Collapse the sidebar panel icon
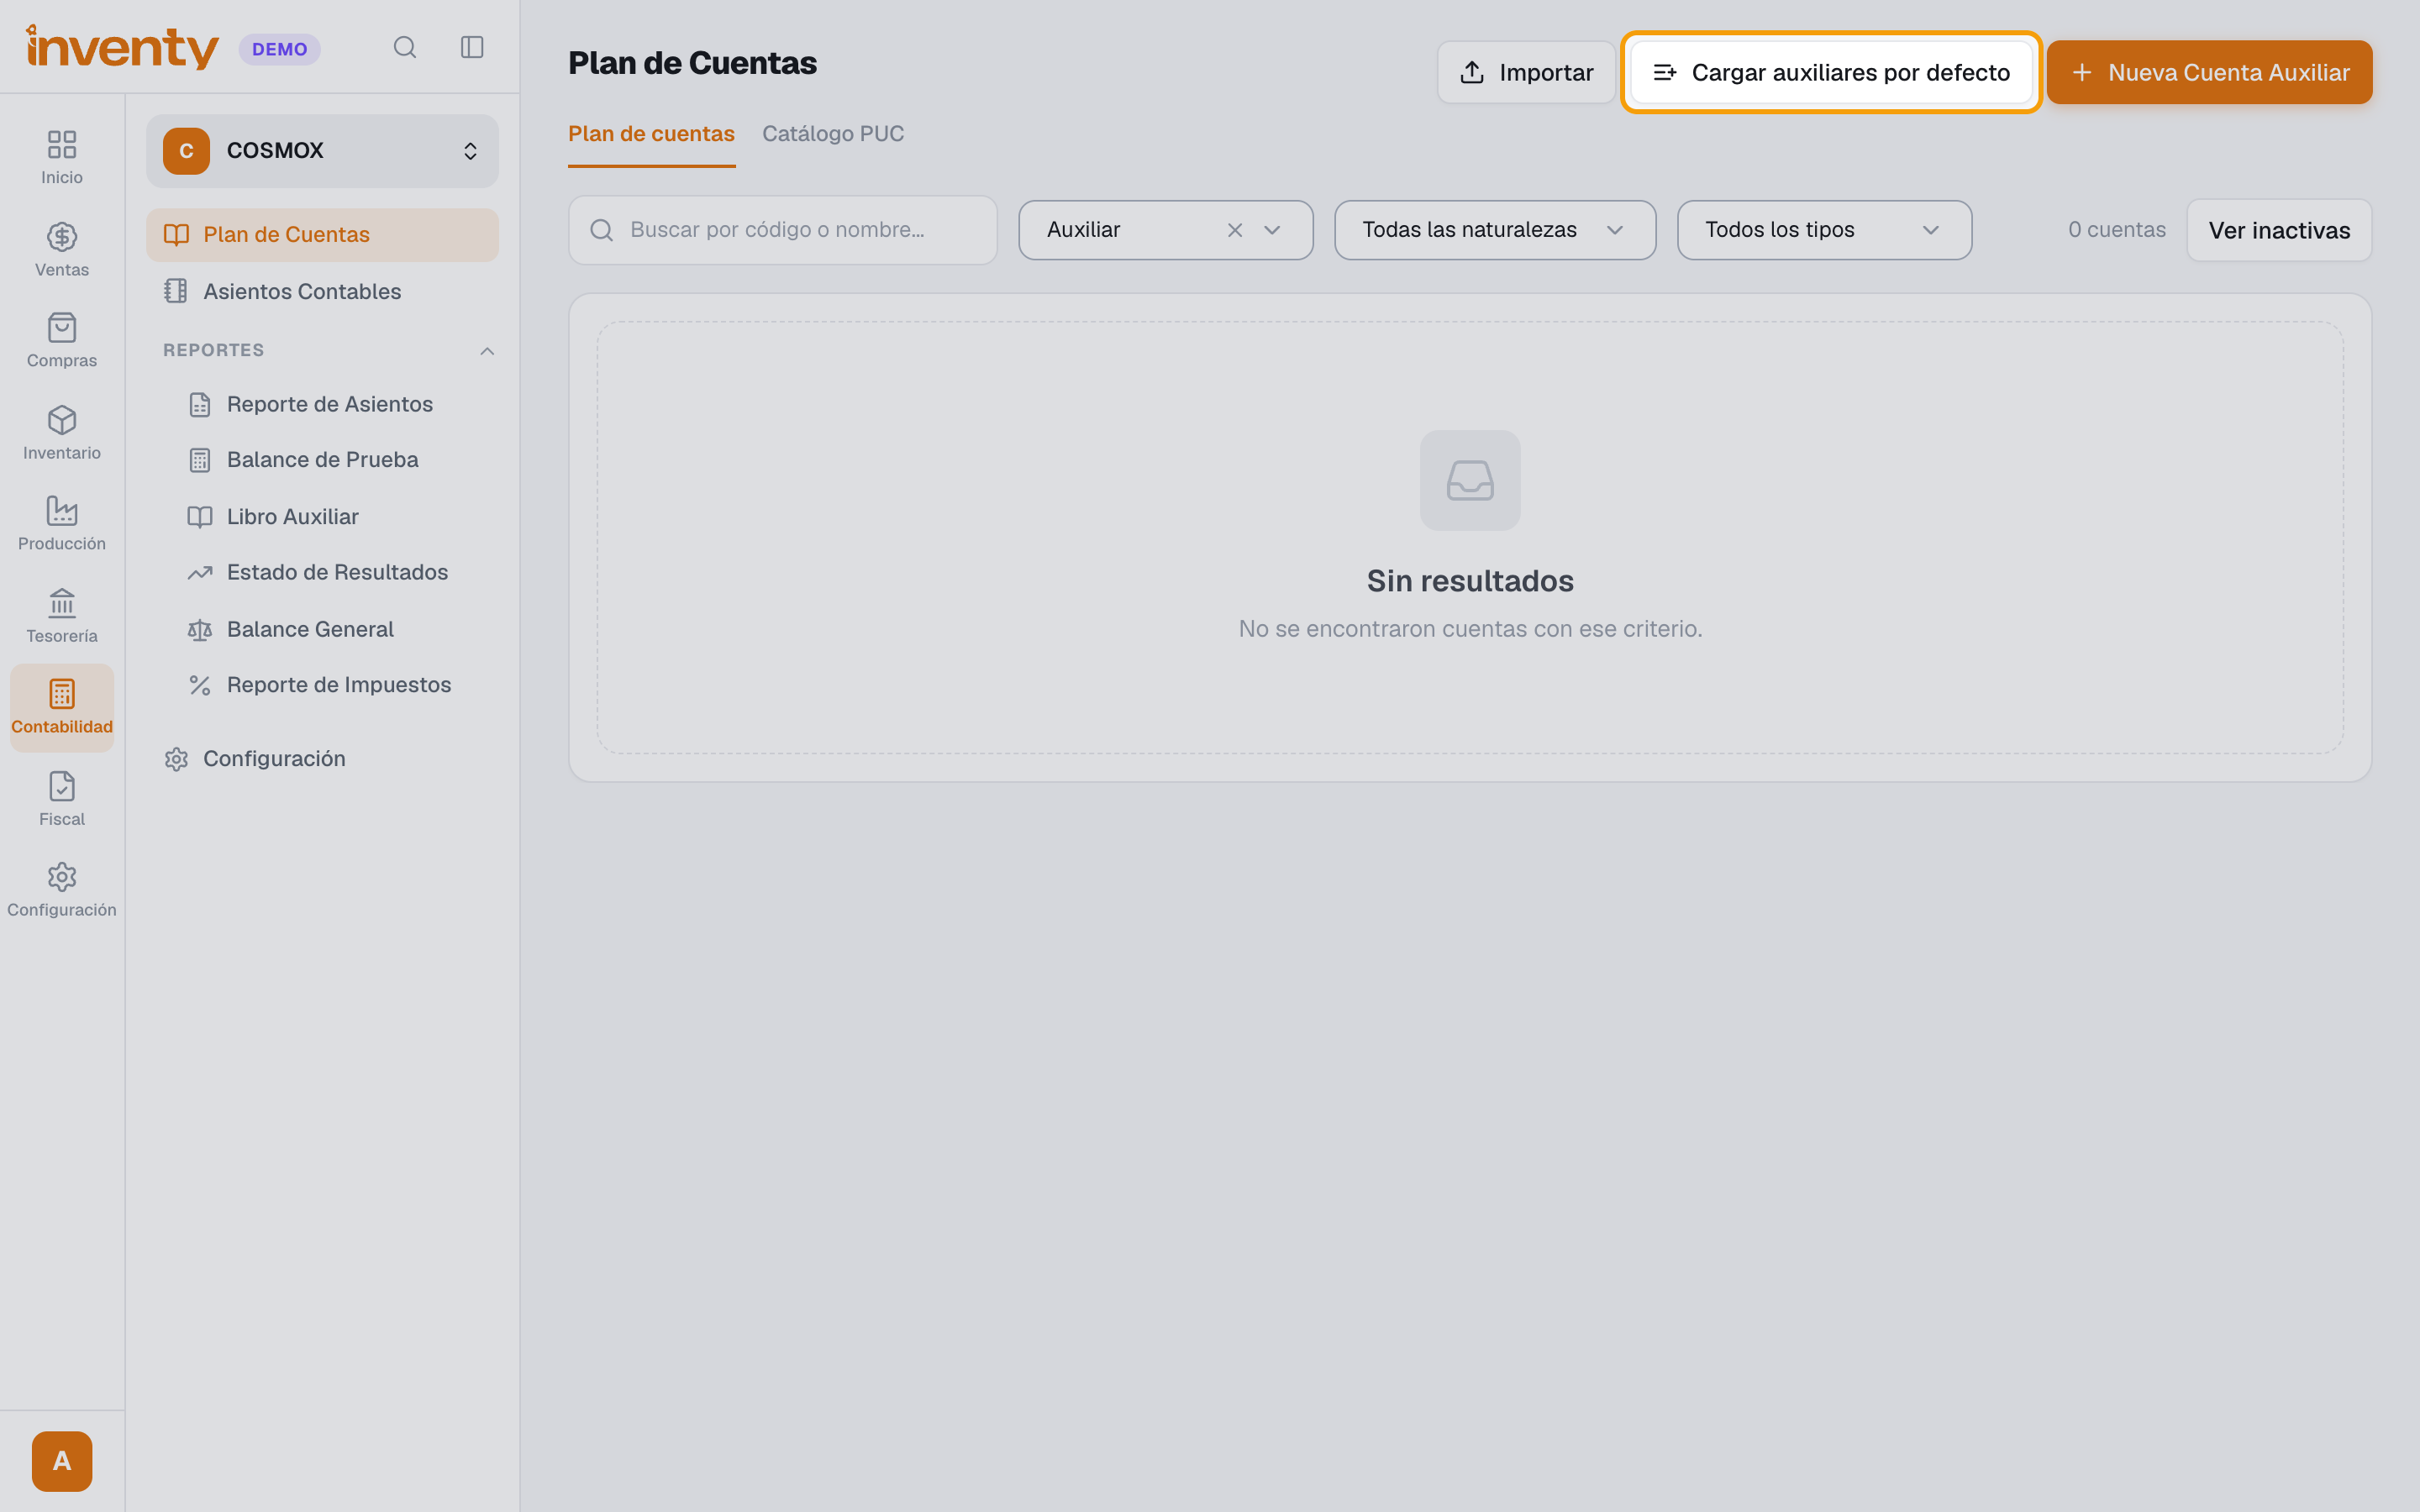 [x=472, y=47]
